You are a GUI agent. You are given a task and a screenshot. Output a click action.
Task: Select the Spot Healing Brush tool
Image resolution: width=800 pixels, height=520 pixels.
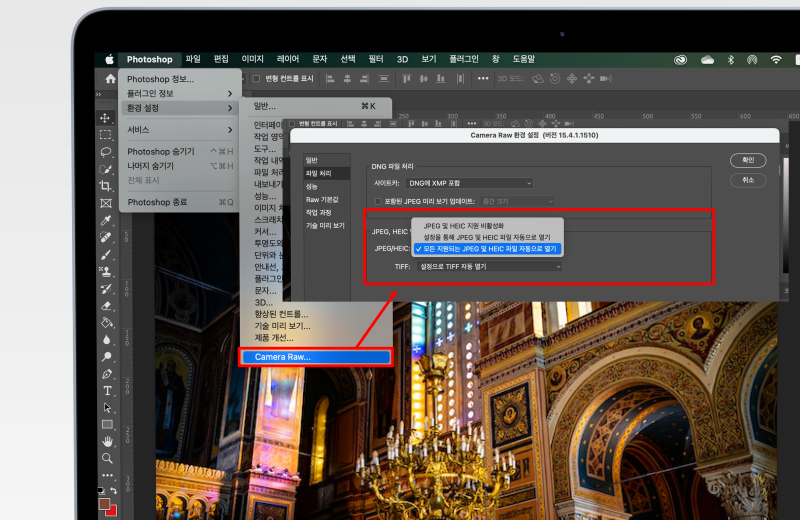point(106,237)
